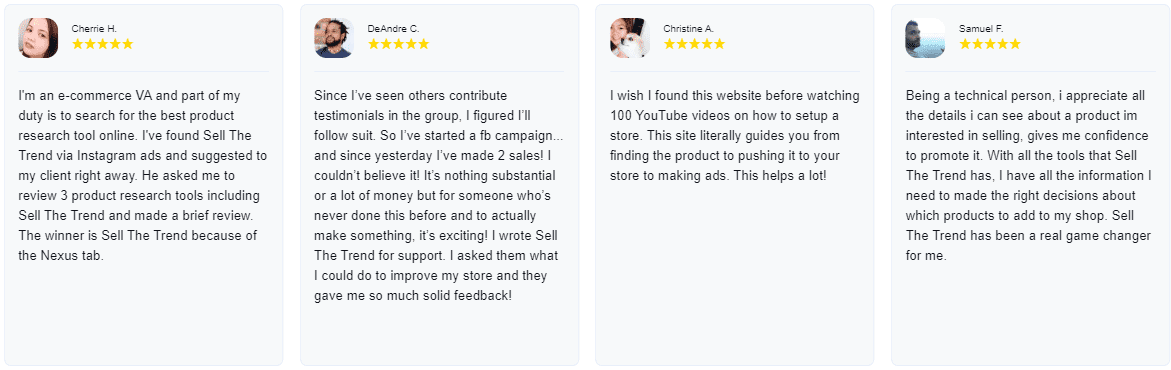Click the DeAndre C. reviewer name
The image size is (1171, 370).
[x=394, y=28]
